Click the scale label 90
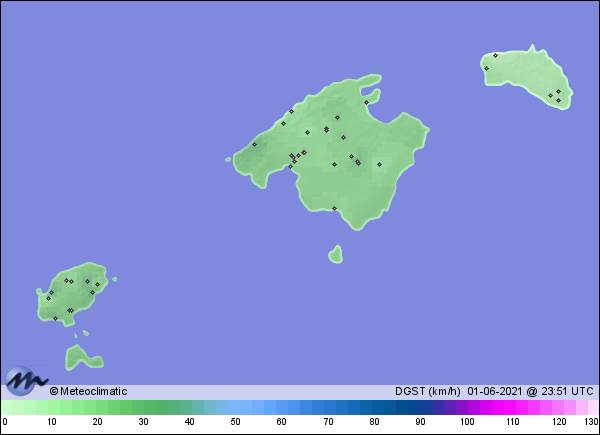Viewport: 600px width, 435px height. pyautogui.click(x=420, y=422)
